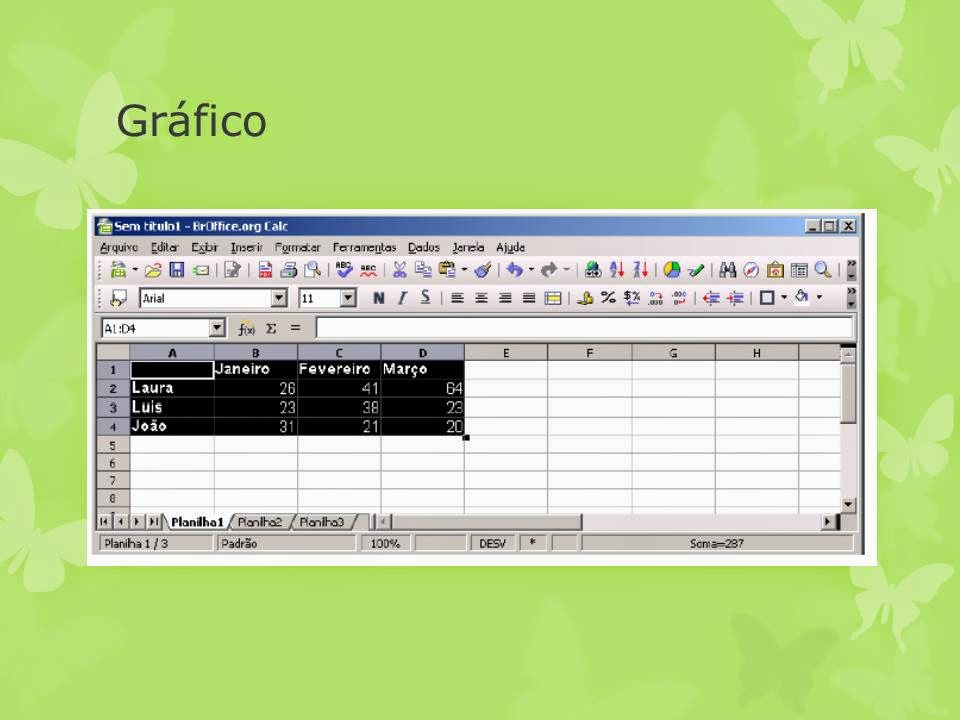
Task: Run the spelling check
Action: [x=344, y=270]
